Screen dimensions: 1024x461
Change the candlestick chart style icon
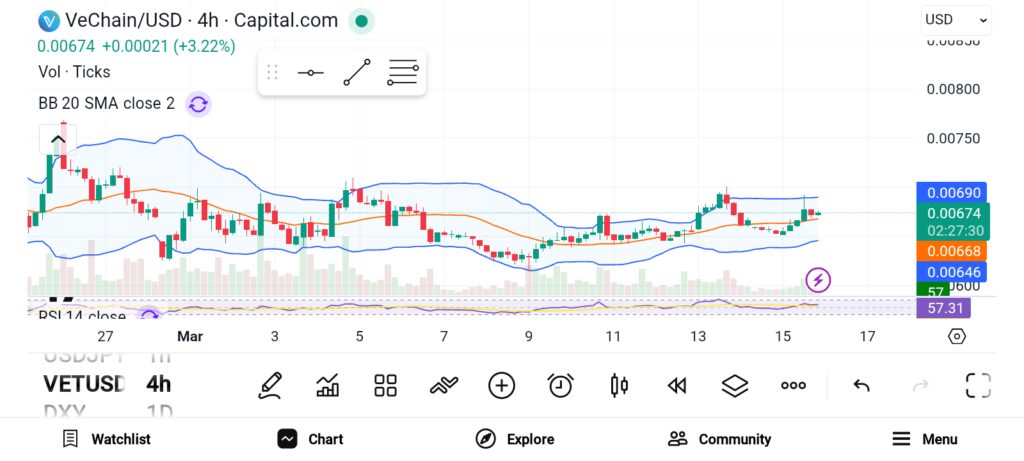(x=618, y=385)
